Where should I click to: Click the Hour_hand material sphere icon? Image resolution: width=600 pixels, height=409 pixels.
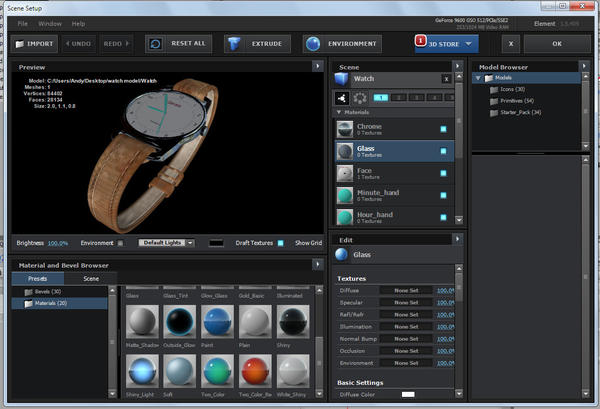[x=345, y=217]
